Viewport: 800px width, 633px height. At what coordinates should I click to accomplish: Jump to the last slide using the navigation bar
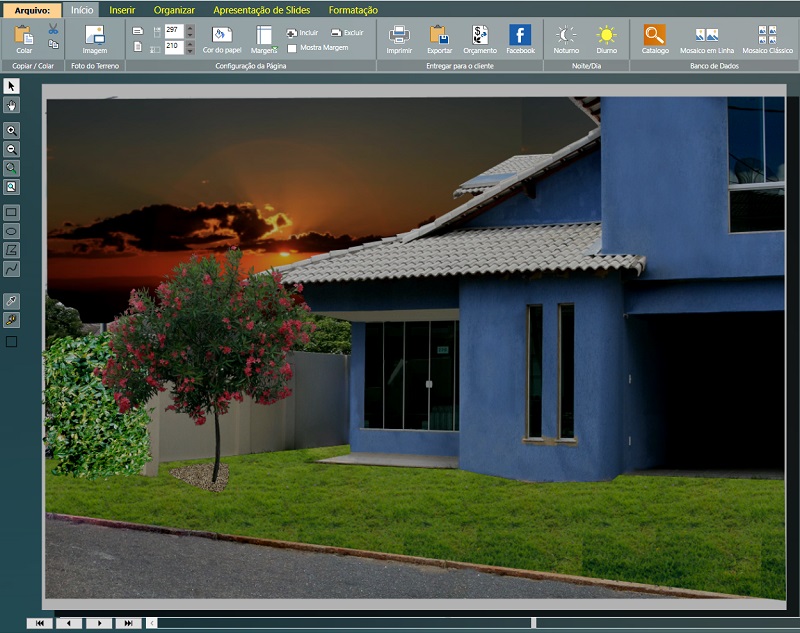(x=128, y=623)
